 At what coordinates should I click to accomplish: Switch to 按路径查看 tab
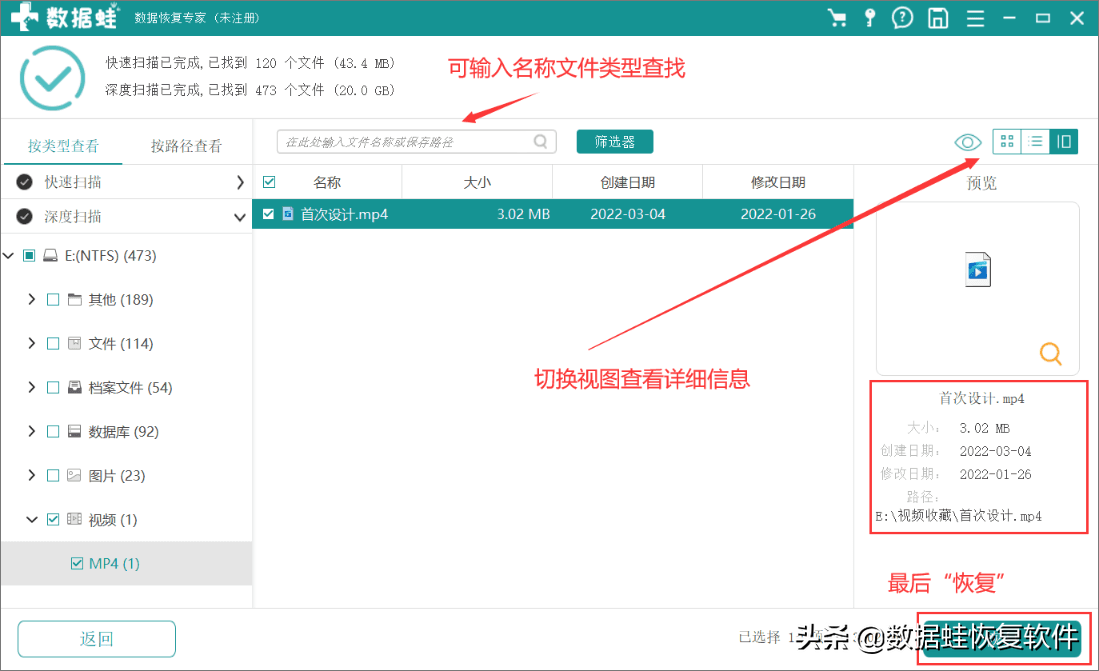tap(186, 146)
